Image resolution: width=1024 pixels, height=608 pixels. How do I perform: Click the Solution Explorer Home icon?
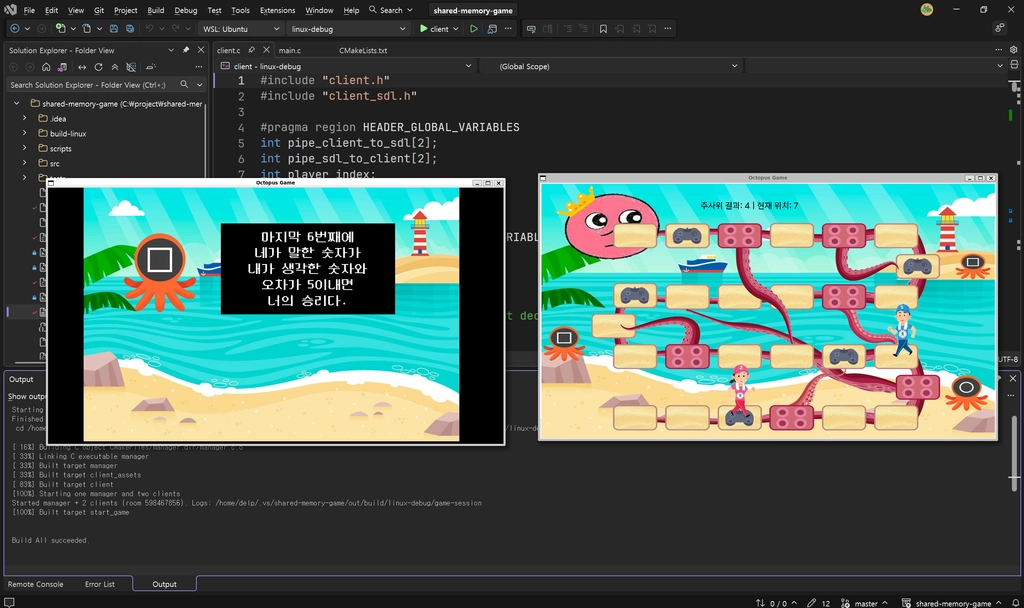pyautogui.click(x=46, y=67)
